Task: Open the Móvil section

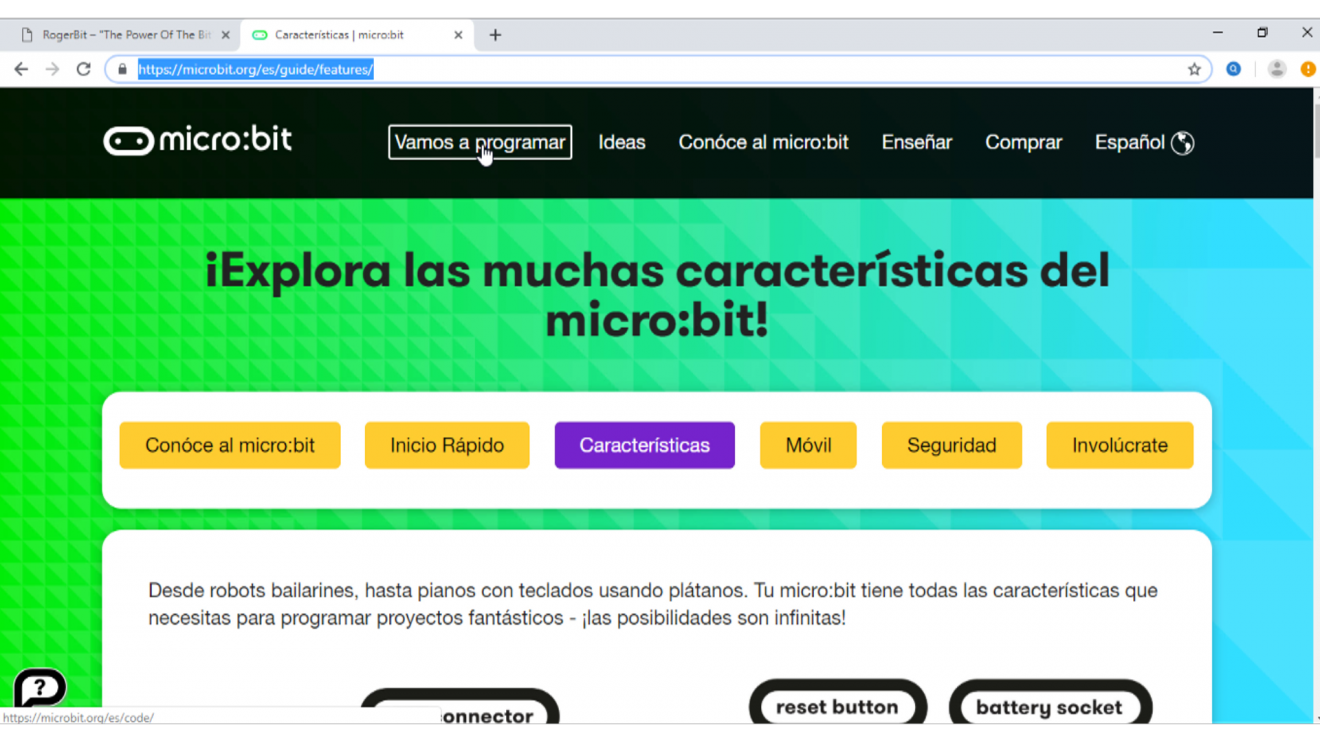Action: [807, 444]
